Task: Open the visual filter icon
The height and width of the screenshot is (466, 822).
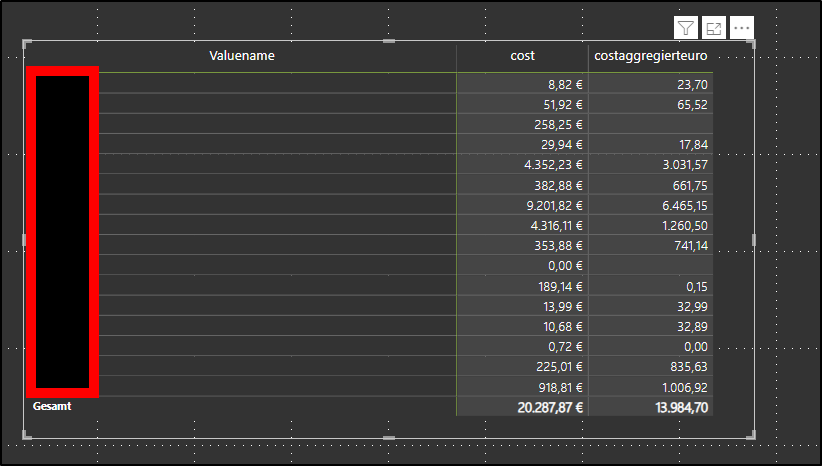Action: 686,28
